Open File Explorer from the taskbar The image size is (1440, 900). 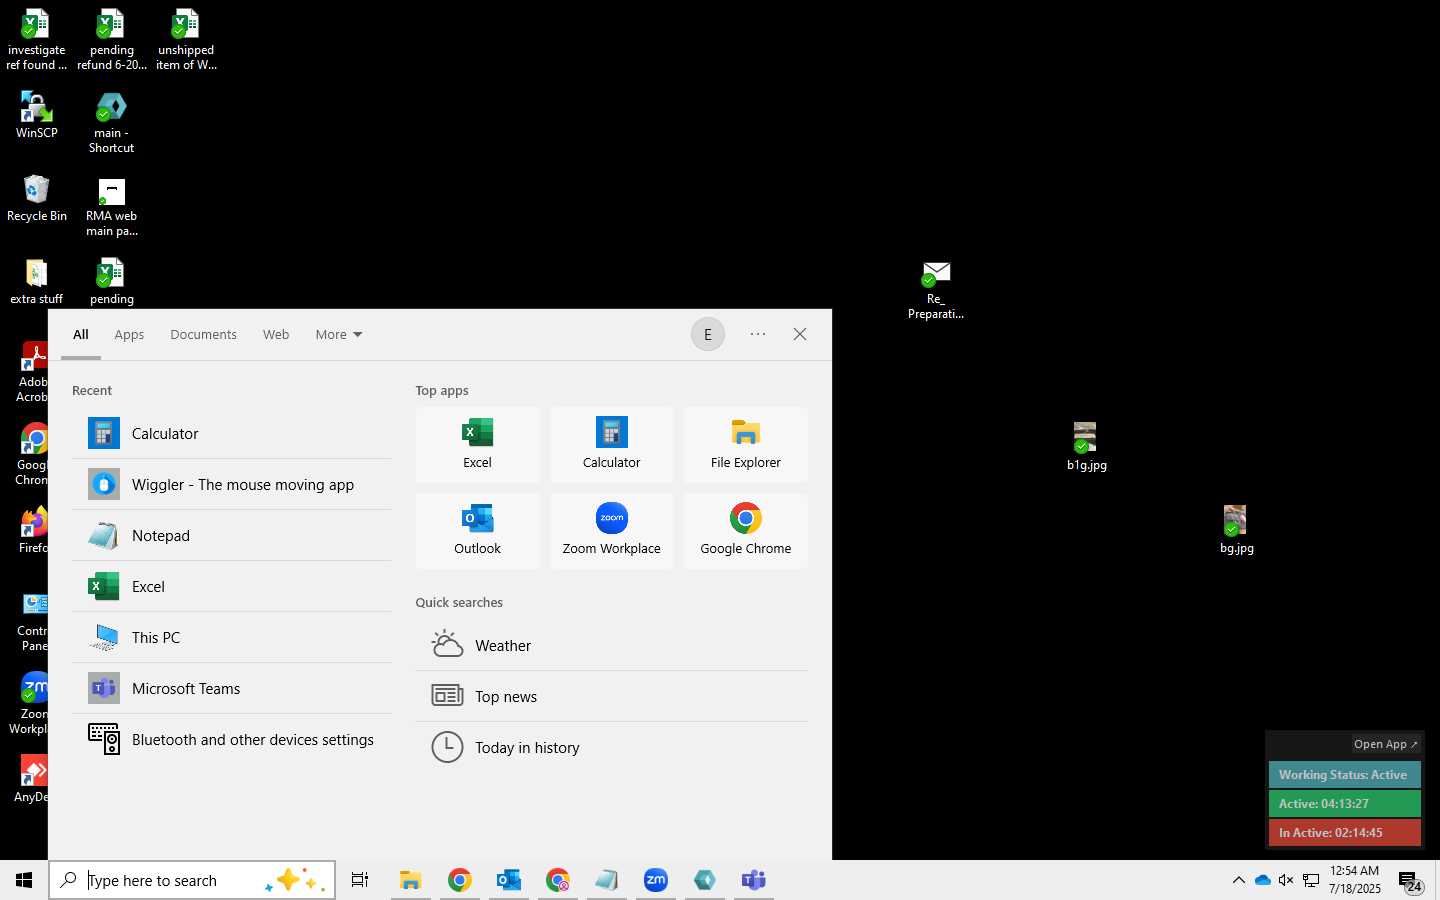(411, 880)
